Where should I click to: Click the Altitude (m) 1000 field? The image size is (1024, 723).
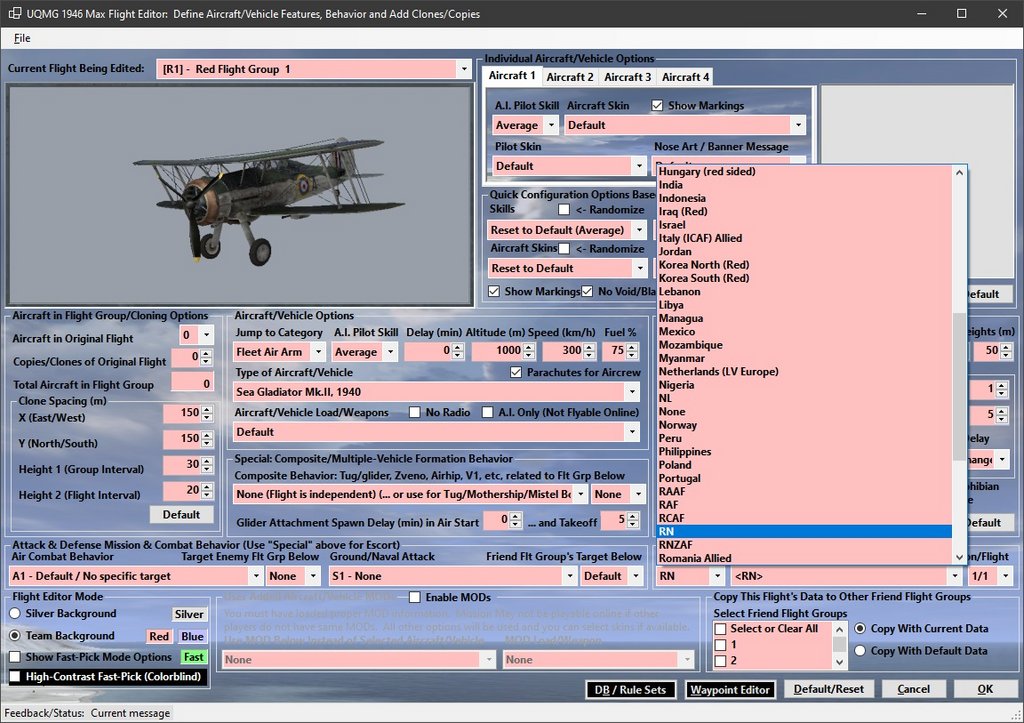tap(502, 351)
